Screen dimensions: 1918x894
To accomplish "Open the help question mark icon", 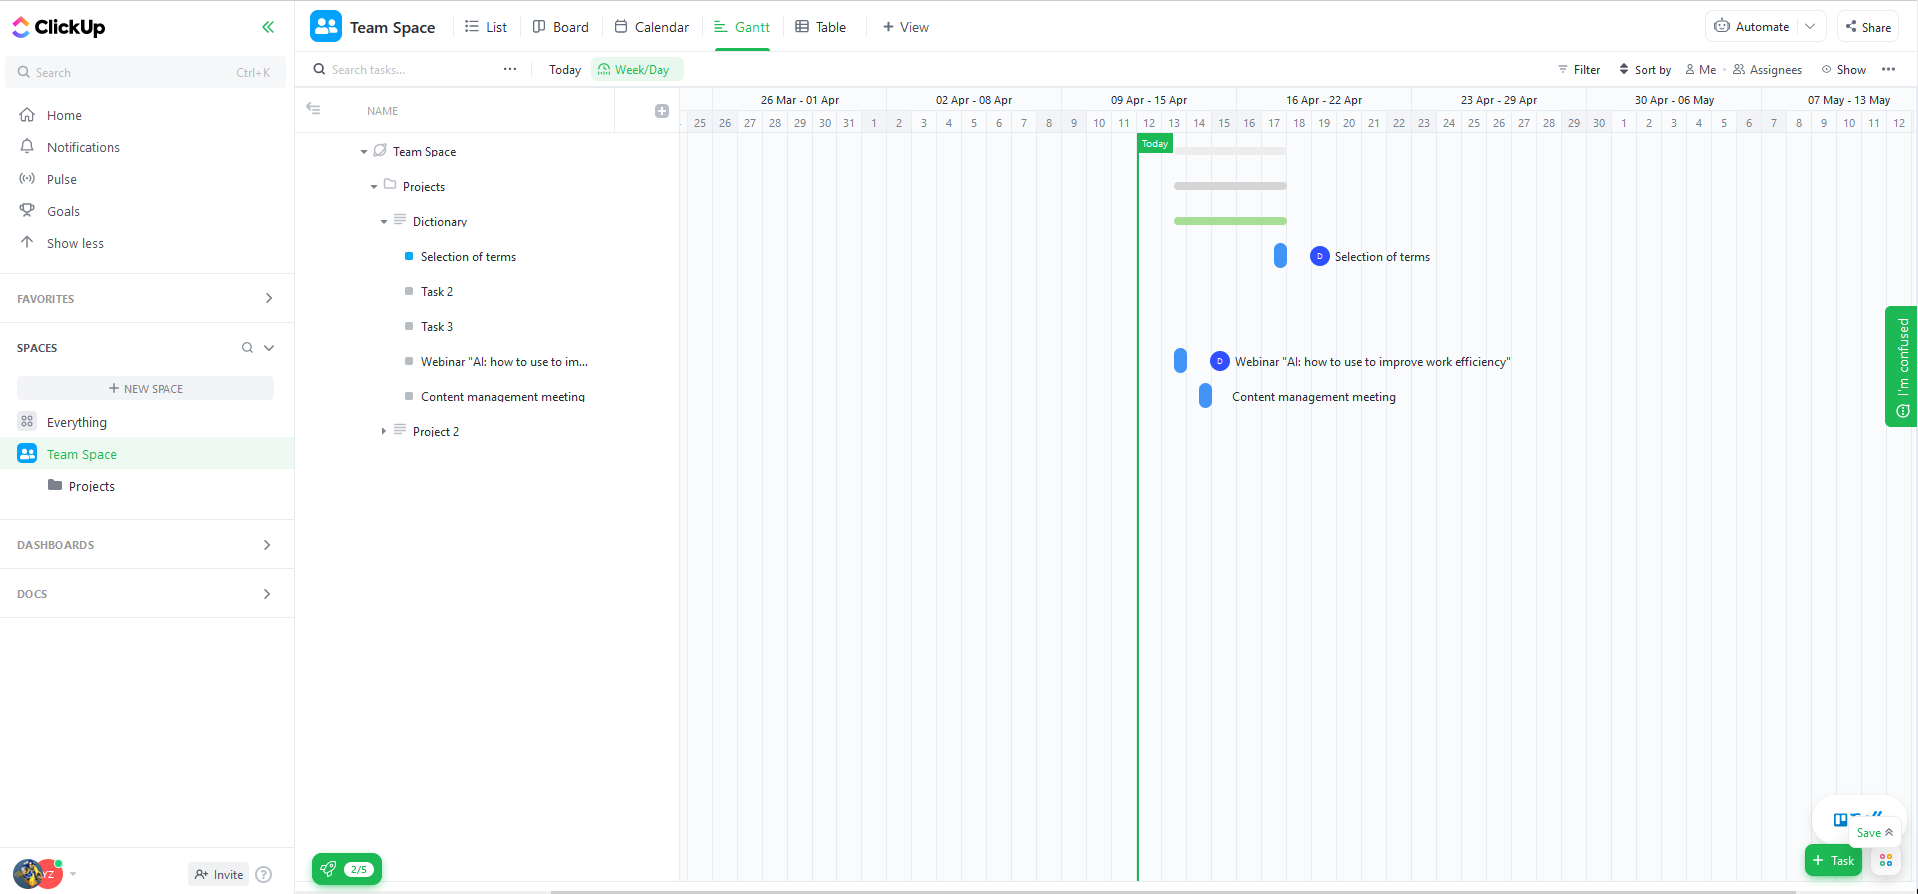I will point(264,875).
